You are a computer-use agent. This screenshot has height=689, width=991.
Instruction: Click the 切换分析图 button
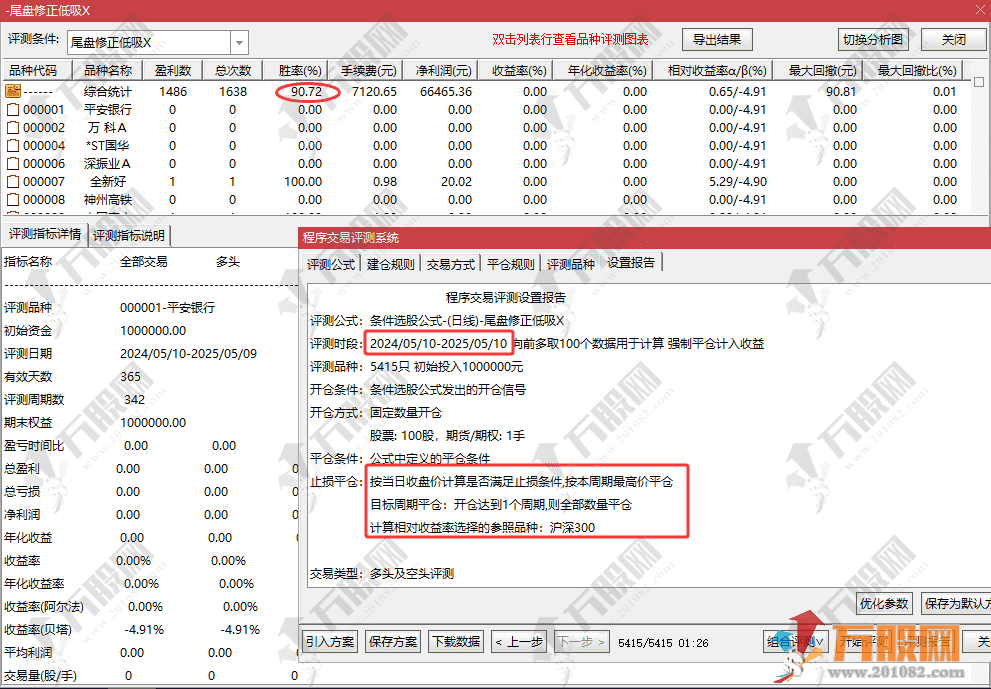[x=873, y=40]
